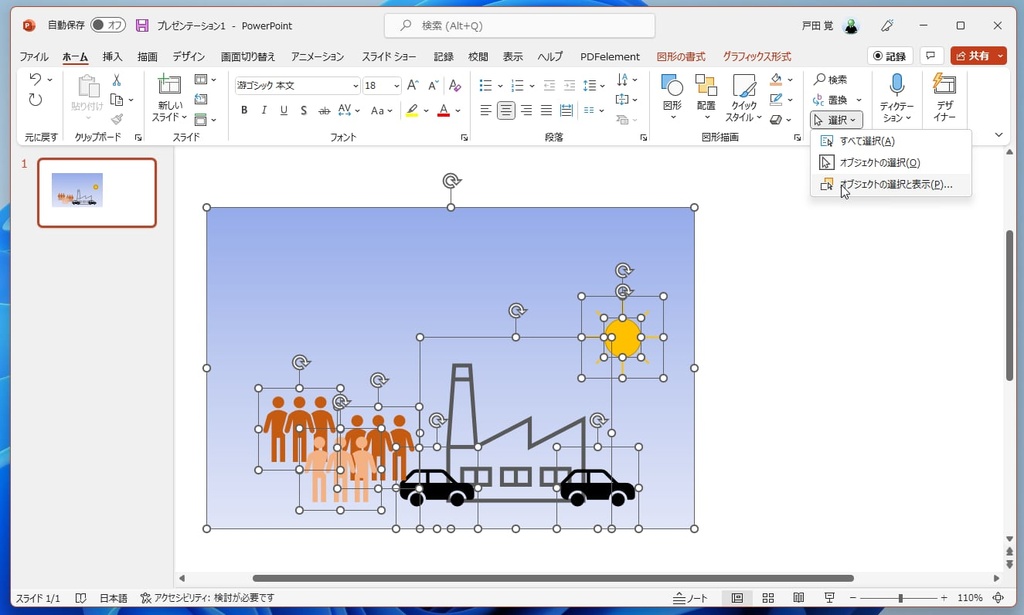Open the デザイン tab

tap(189, 57)
